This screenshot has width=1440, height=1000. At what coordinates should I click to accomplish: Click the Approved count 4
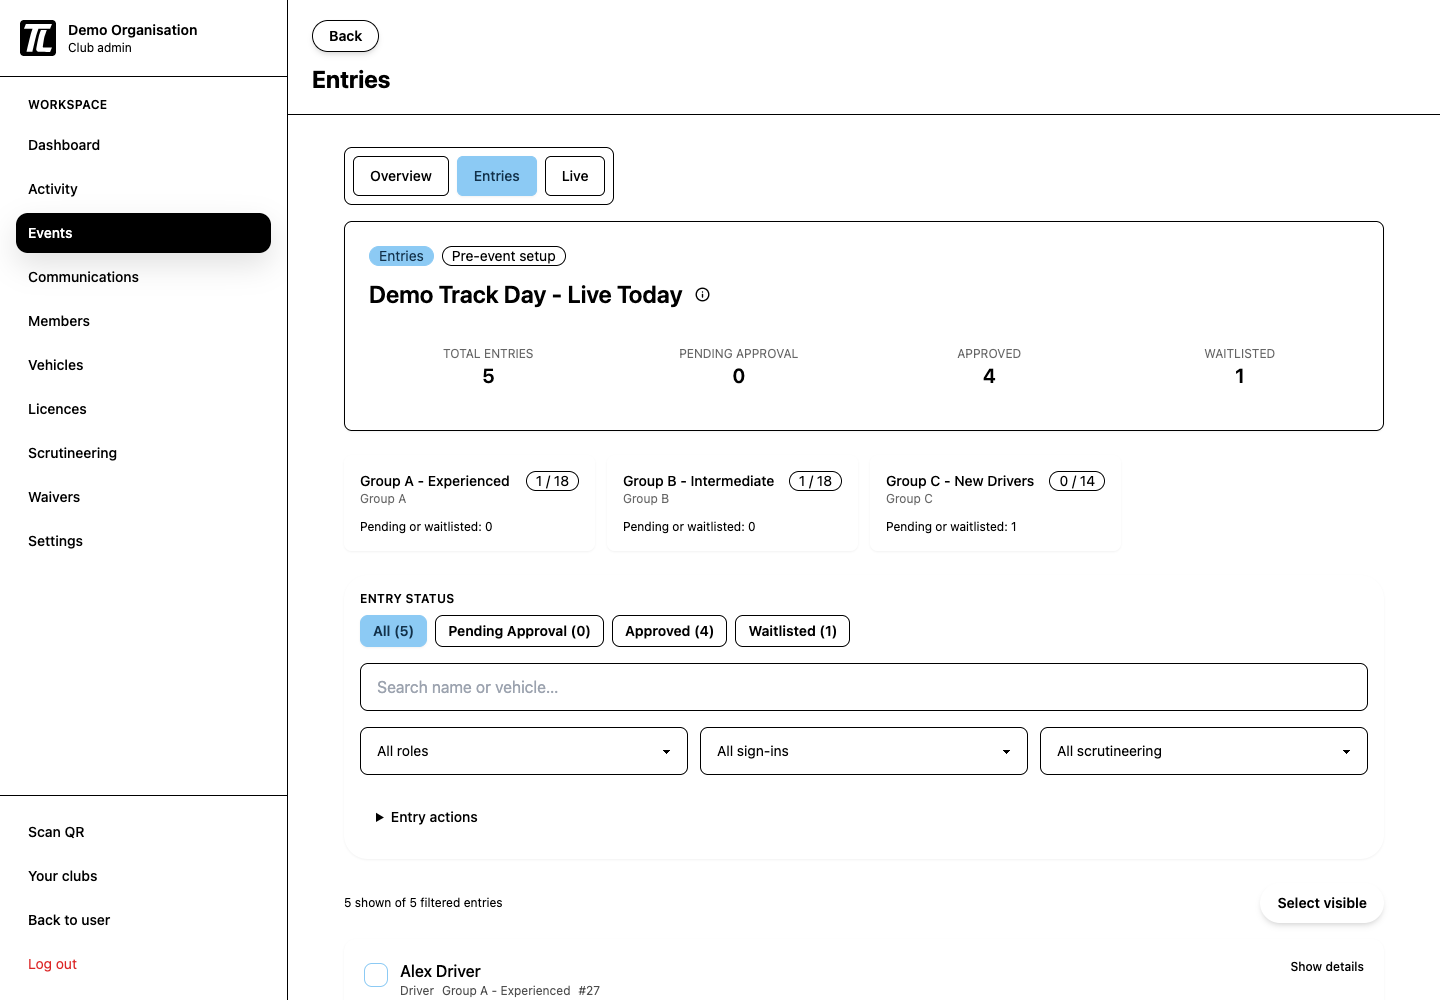[x=989, y=376]
